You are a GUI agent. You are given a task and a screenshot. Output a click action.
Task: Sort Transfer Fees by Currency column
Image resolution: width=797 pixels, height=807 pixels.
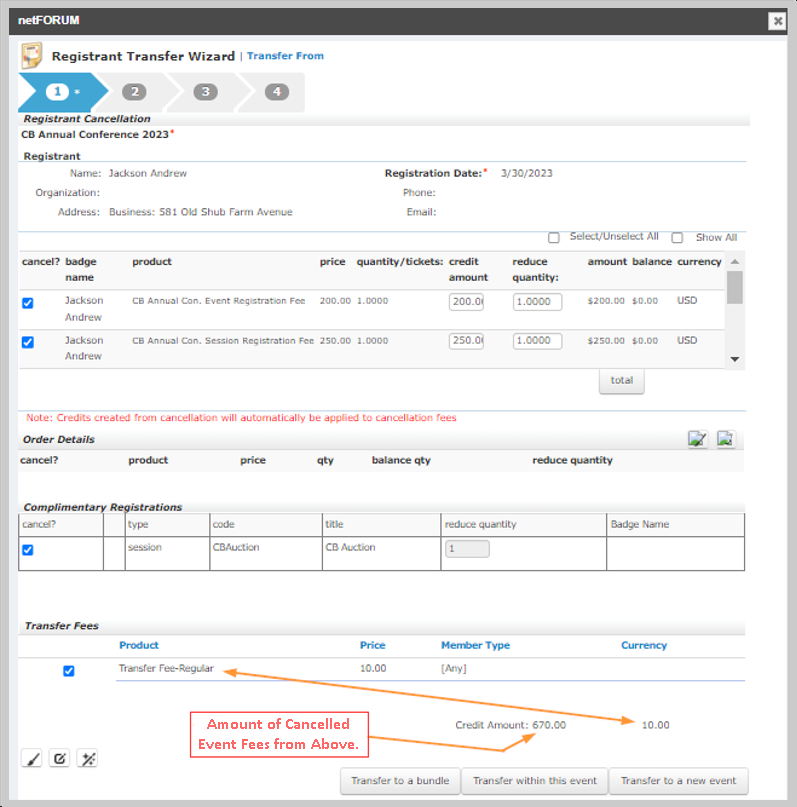(644, 645)
